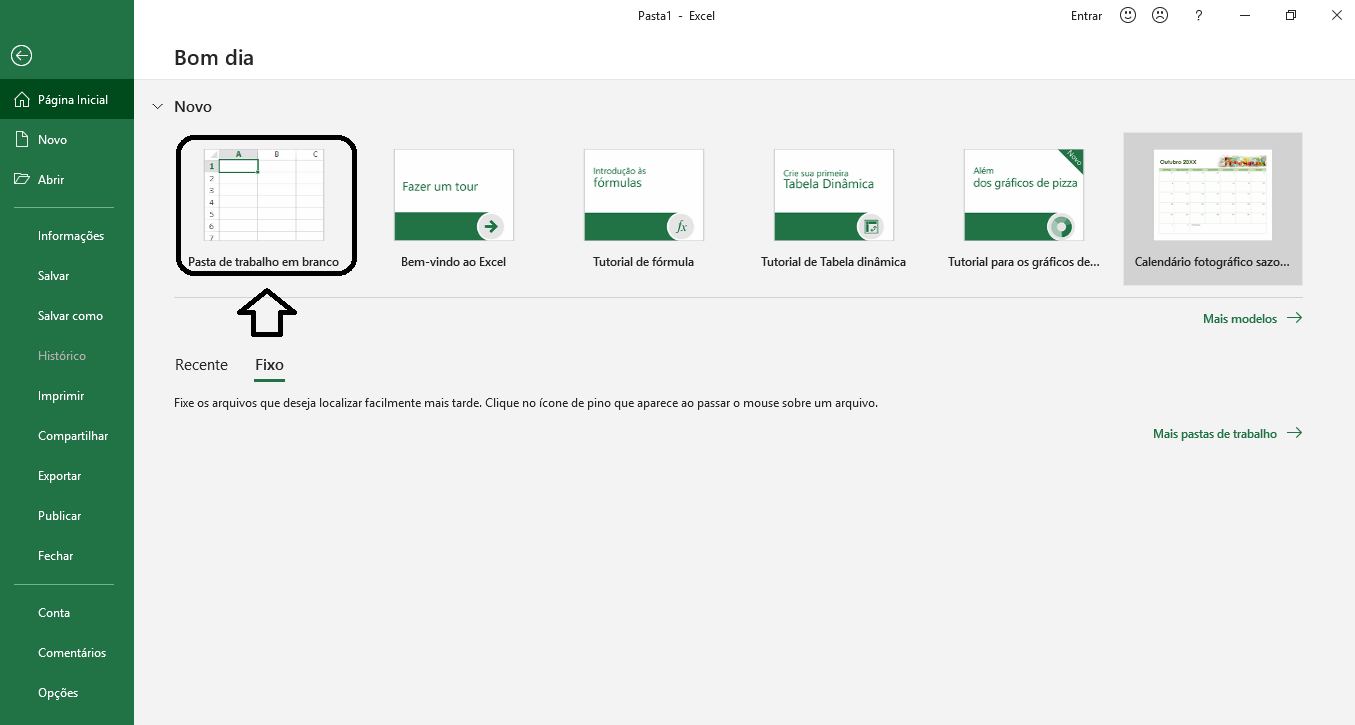
Task: Click the Página Inicial home icon
Action: tap(22, 100)
